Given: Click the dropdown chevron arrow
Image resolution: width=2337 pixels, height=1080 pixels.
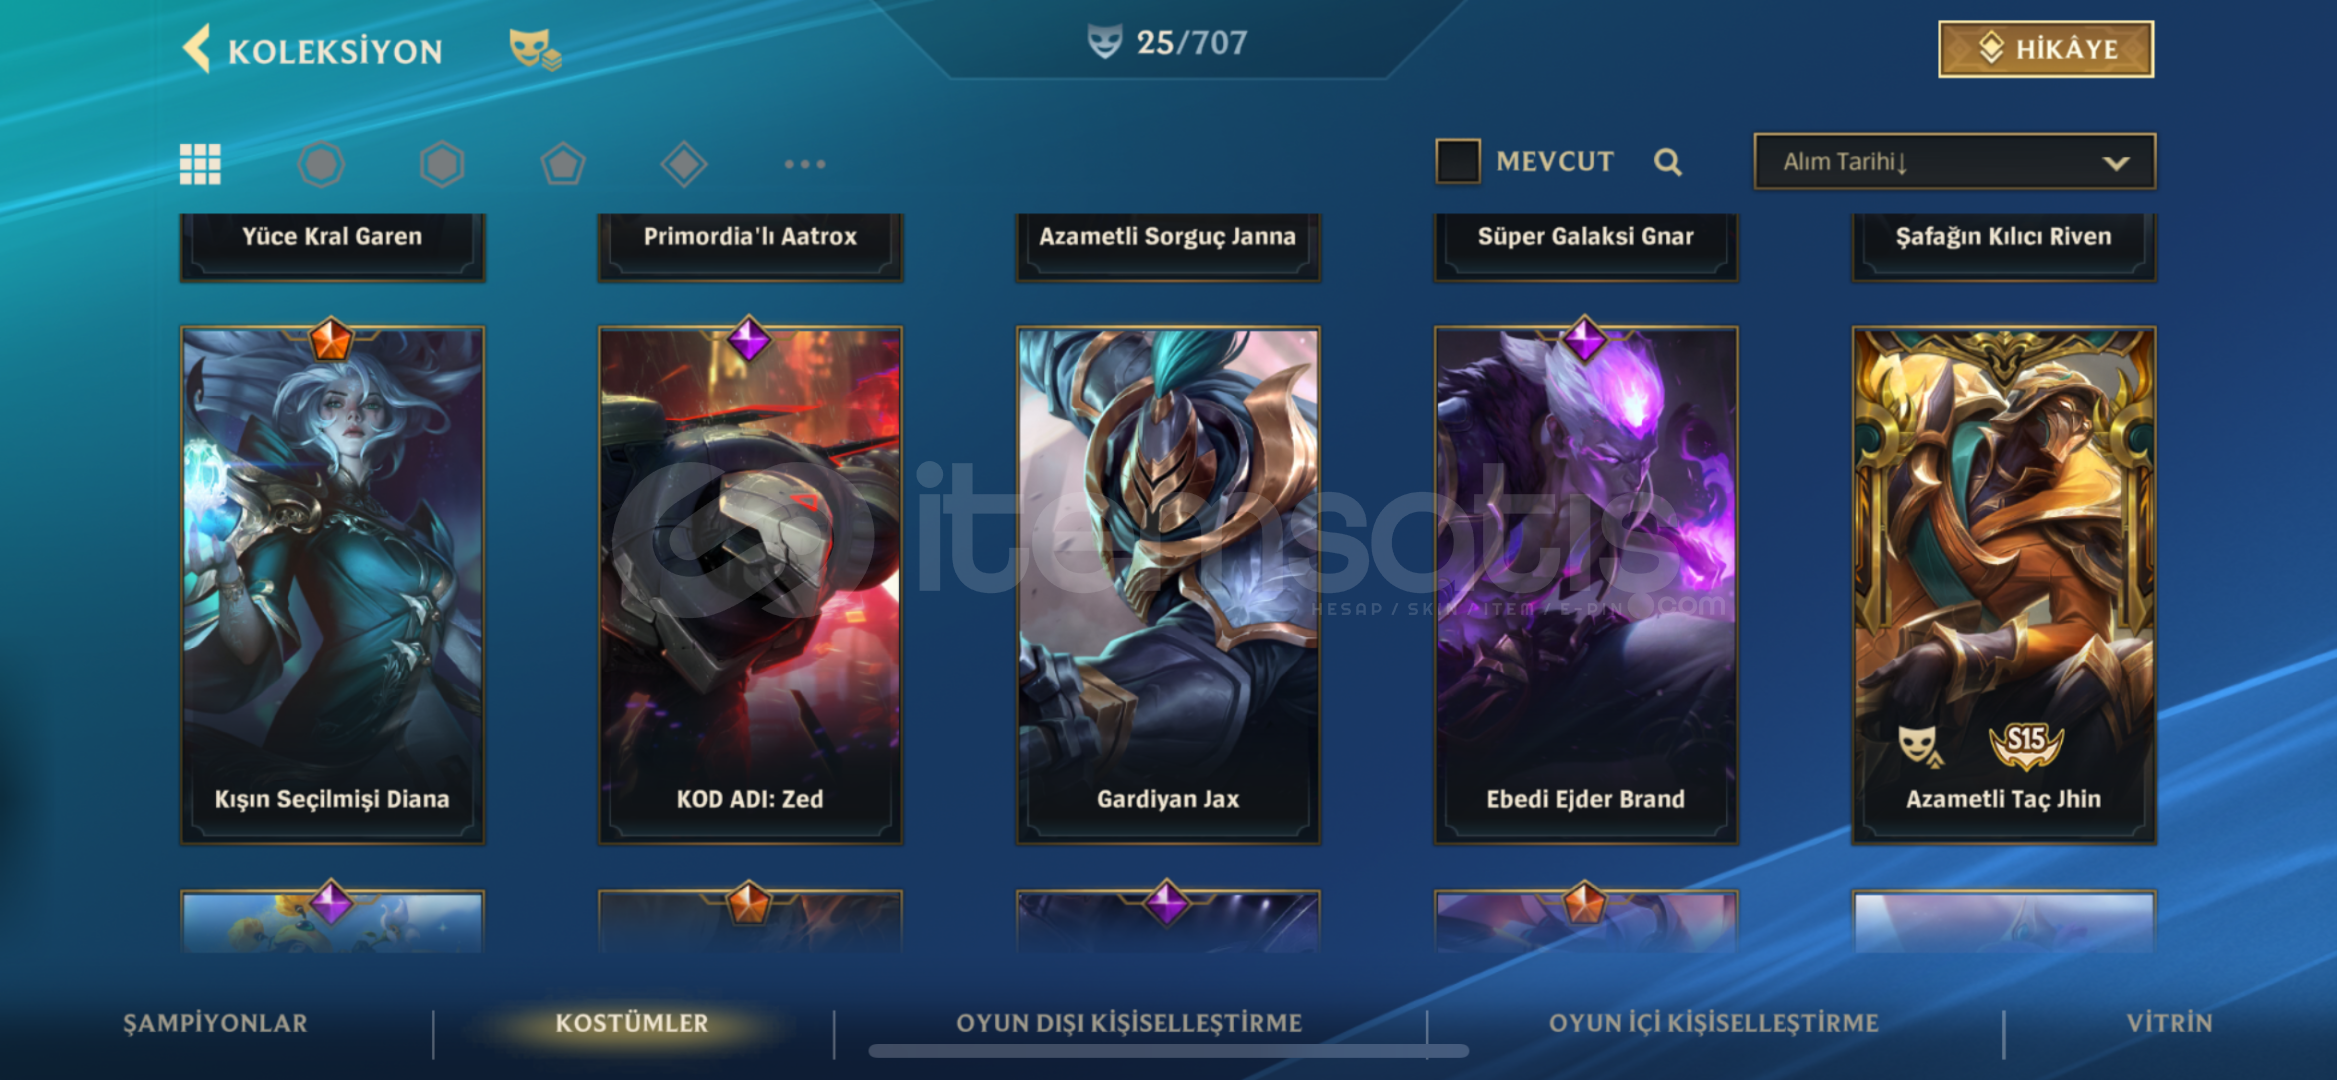Looking at the screenshot, I should tap(2115, 163).
